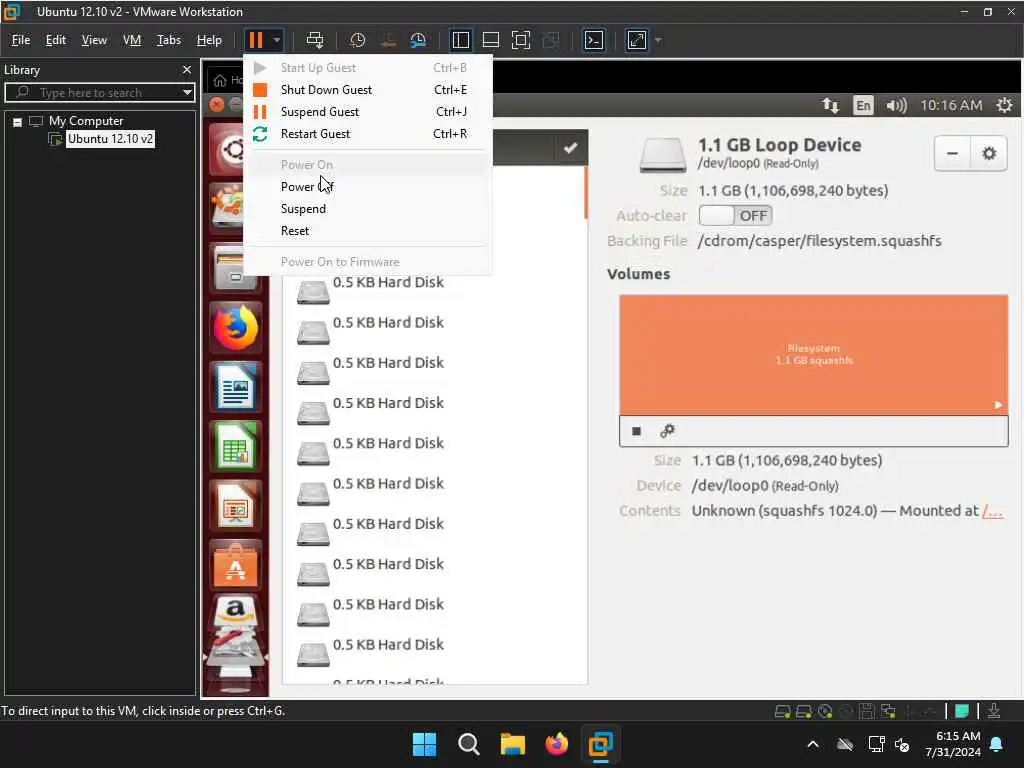Image resolution: width=1024 pixels, height=768 pixels.
Task: Open the library search dropdown arrow
Action: click(187, 93)
